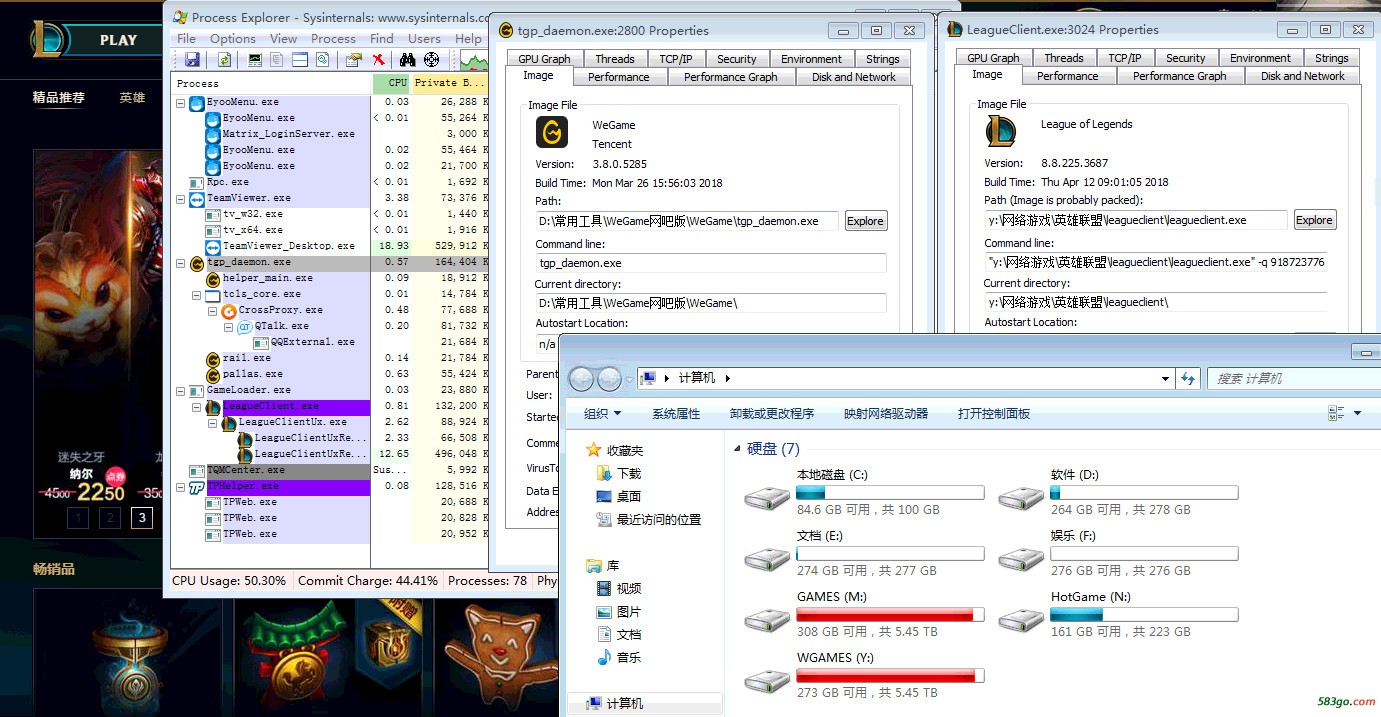The image size is (1381, 717).
Task: Collapse the LeagueClientUx.exe tree node
Action: (213, 422)
